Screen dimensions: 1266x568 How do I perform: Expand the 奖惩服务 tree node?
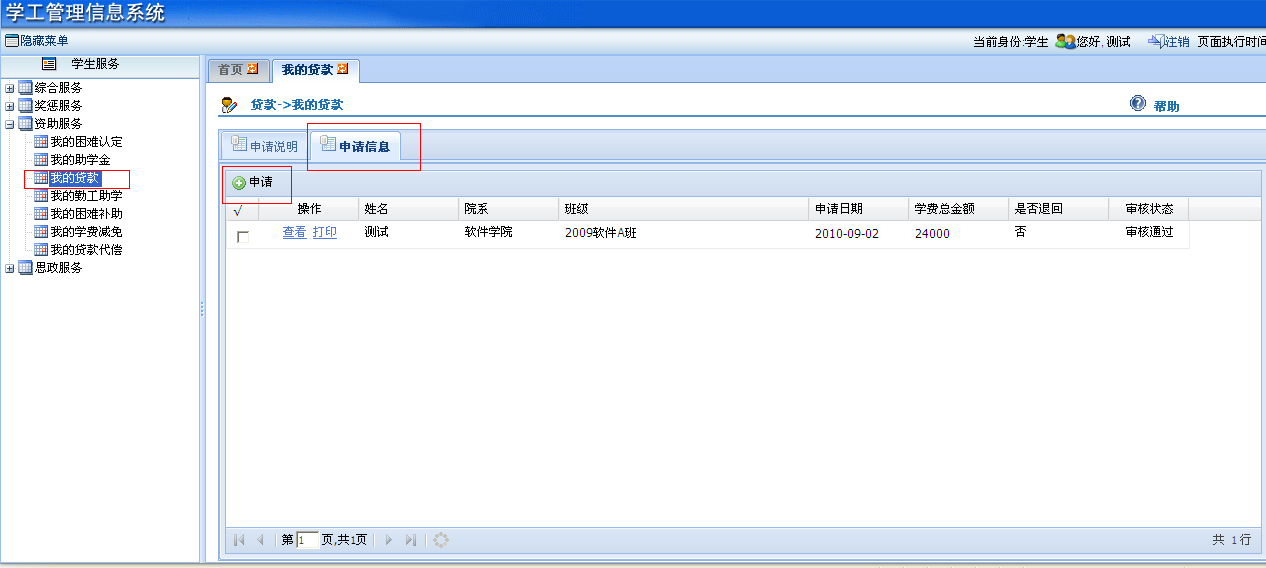point(10,106)
